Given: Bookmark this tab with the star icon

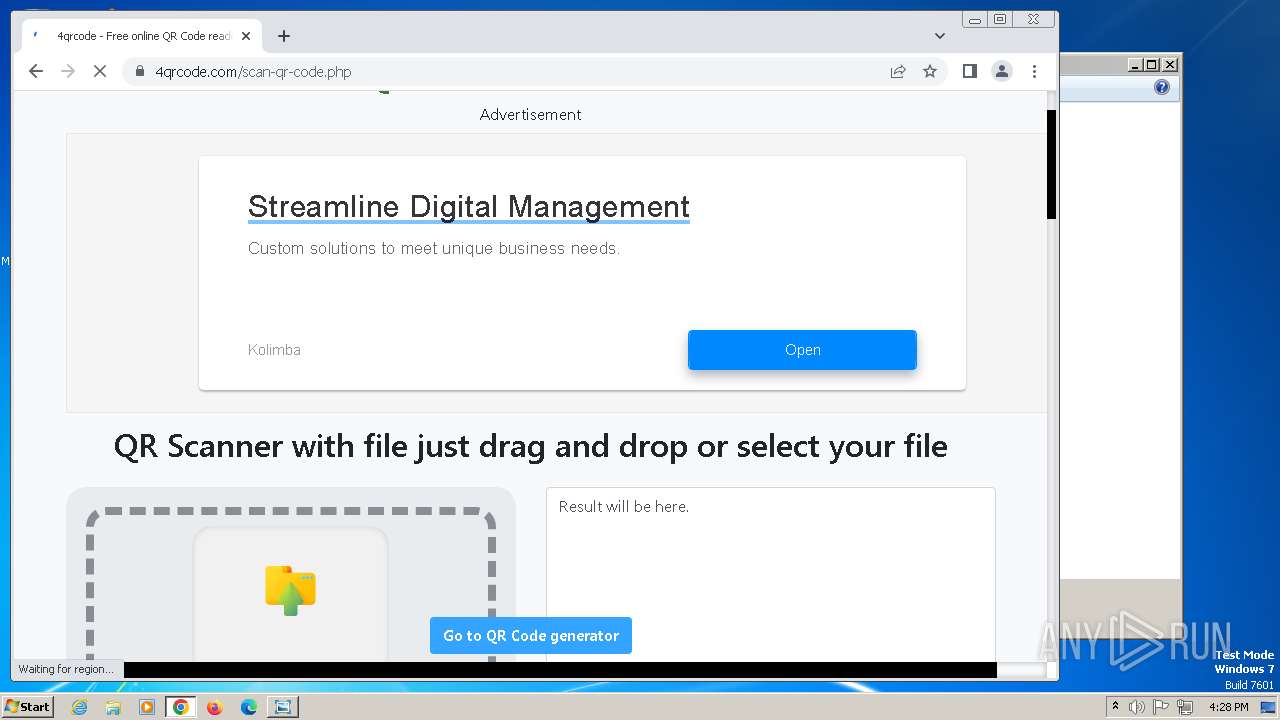Looking at the screenshot, I should [930, 71].
